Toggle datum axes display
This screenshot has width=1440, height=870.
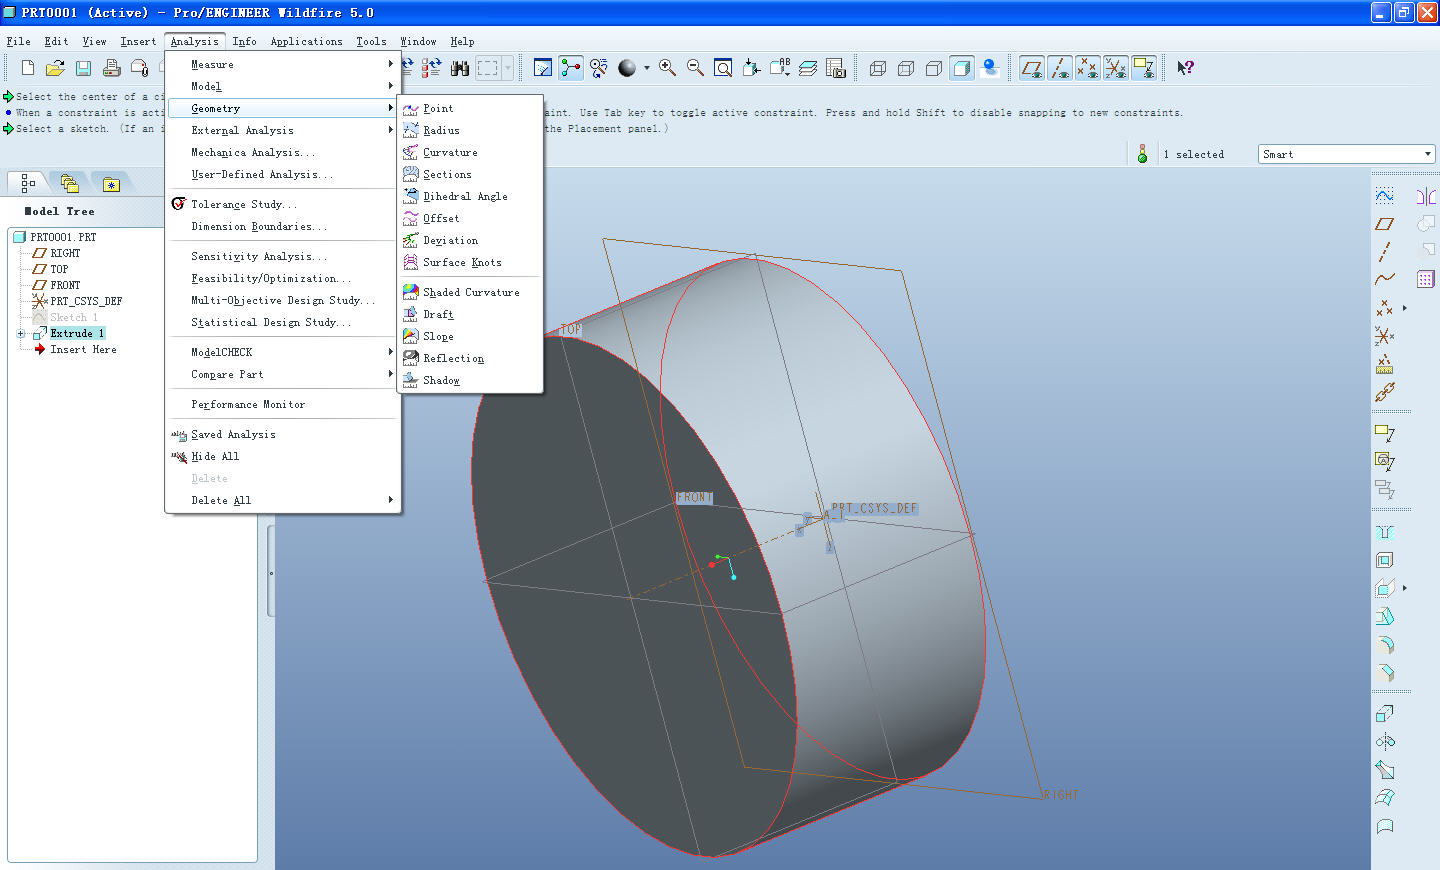point(1060,68)
